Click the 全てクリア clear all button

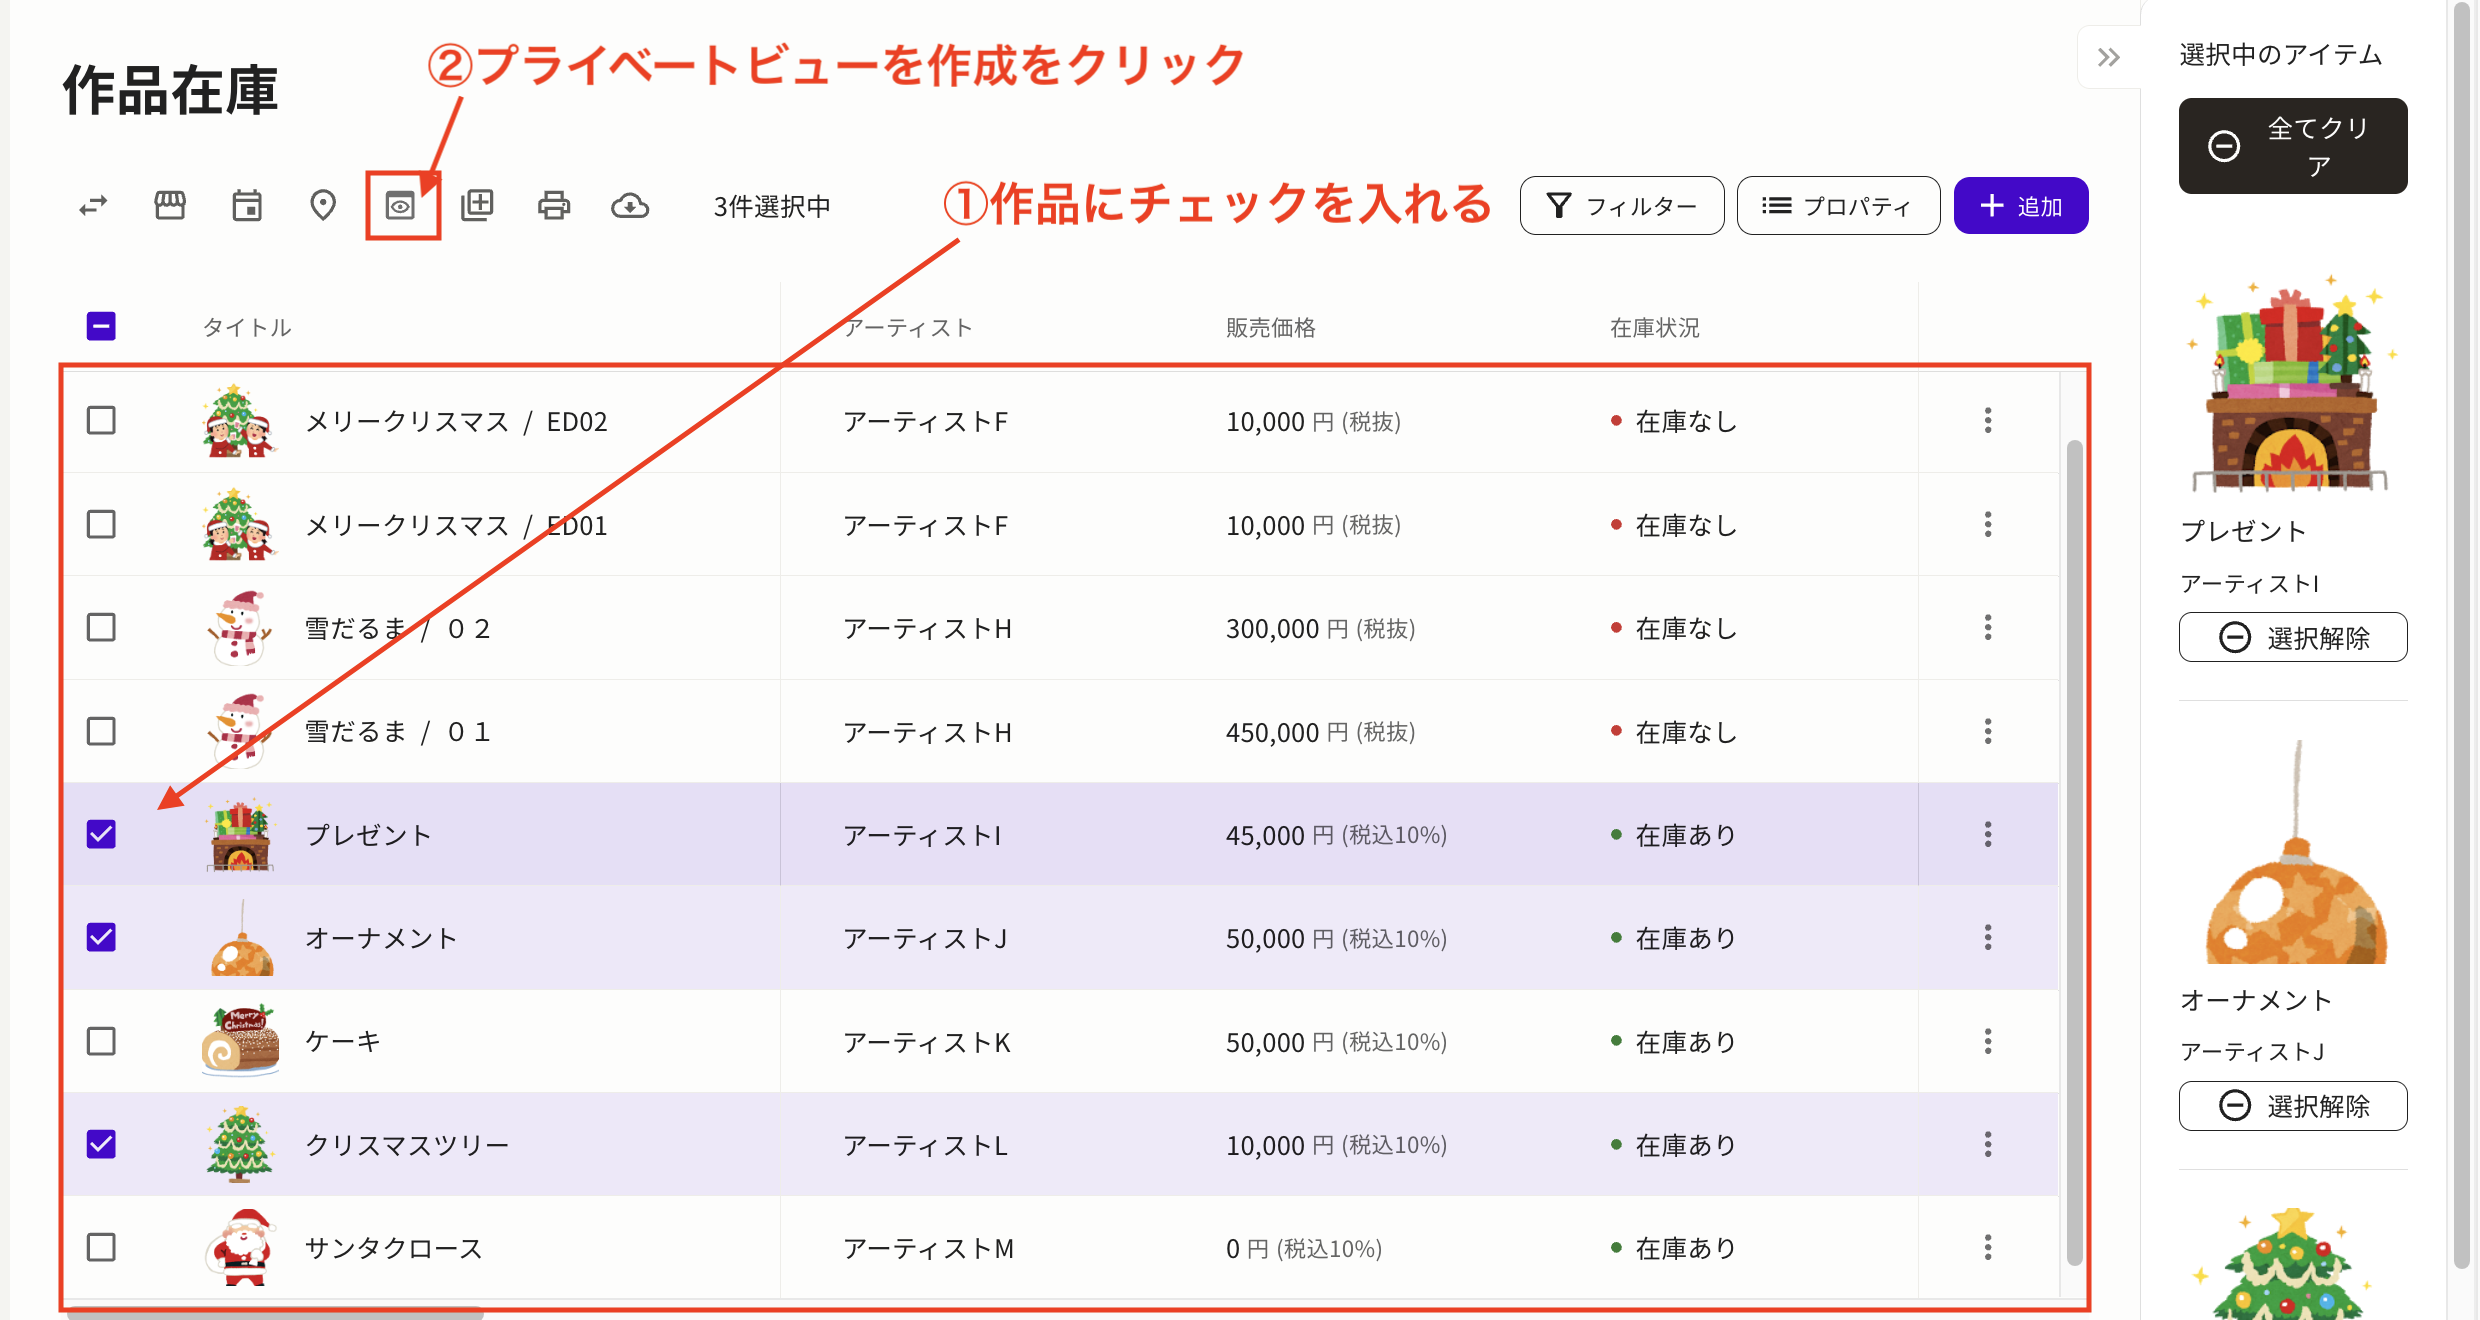[x=2292, y=146]
